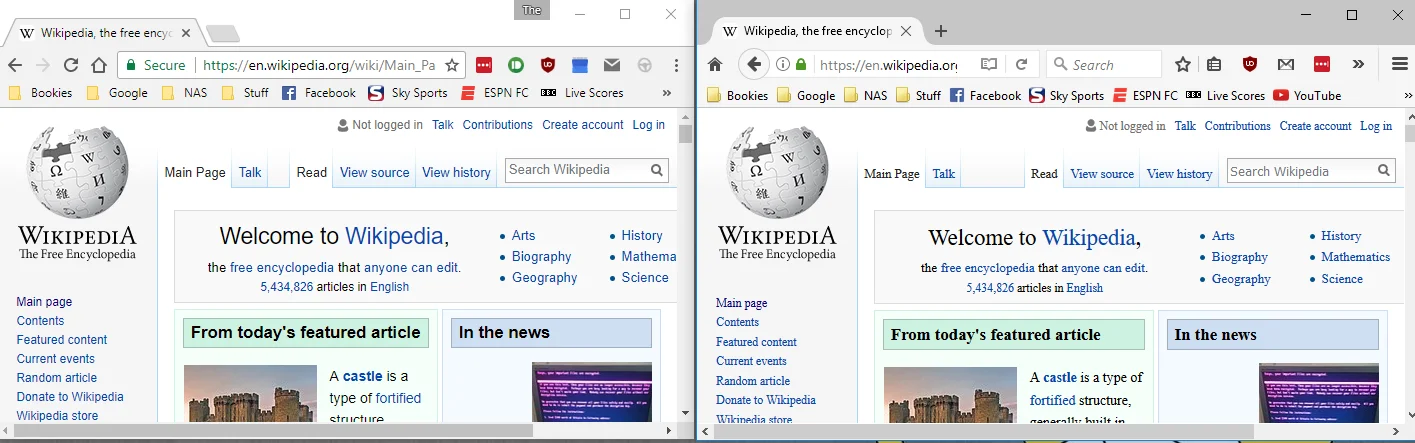This screenshot has width=1415, height=443.
Task: Click Firefox's horizontal scrollbar thumb
Action: click(x=985, y=431)
